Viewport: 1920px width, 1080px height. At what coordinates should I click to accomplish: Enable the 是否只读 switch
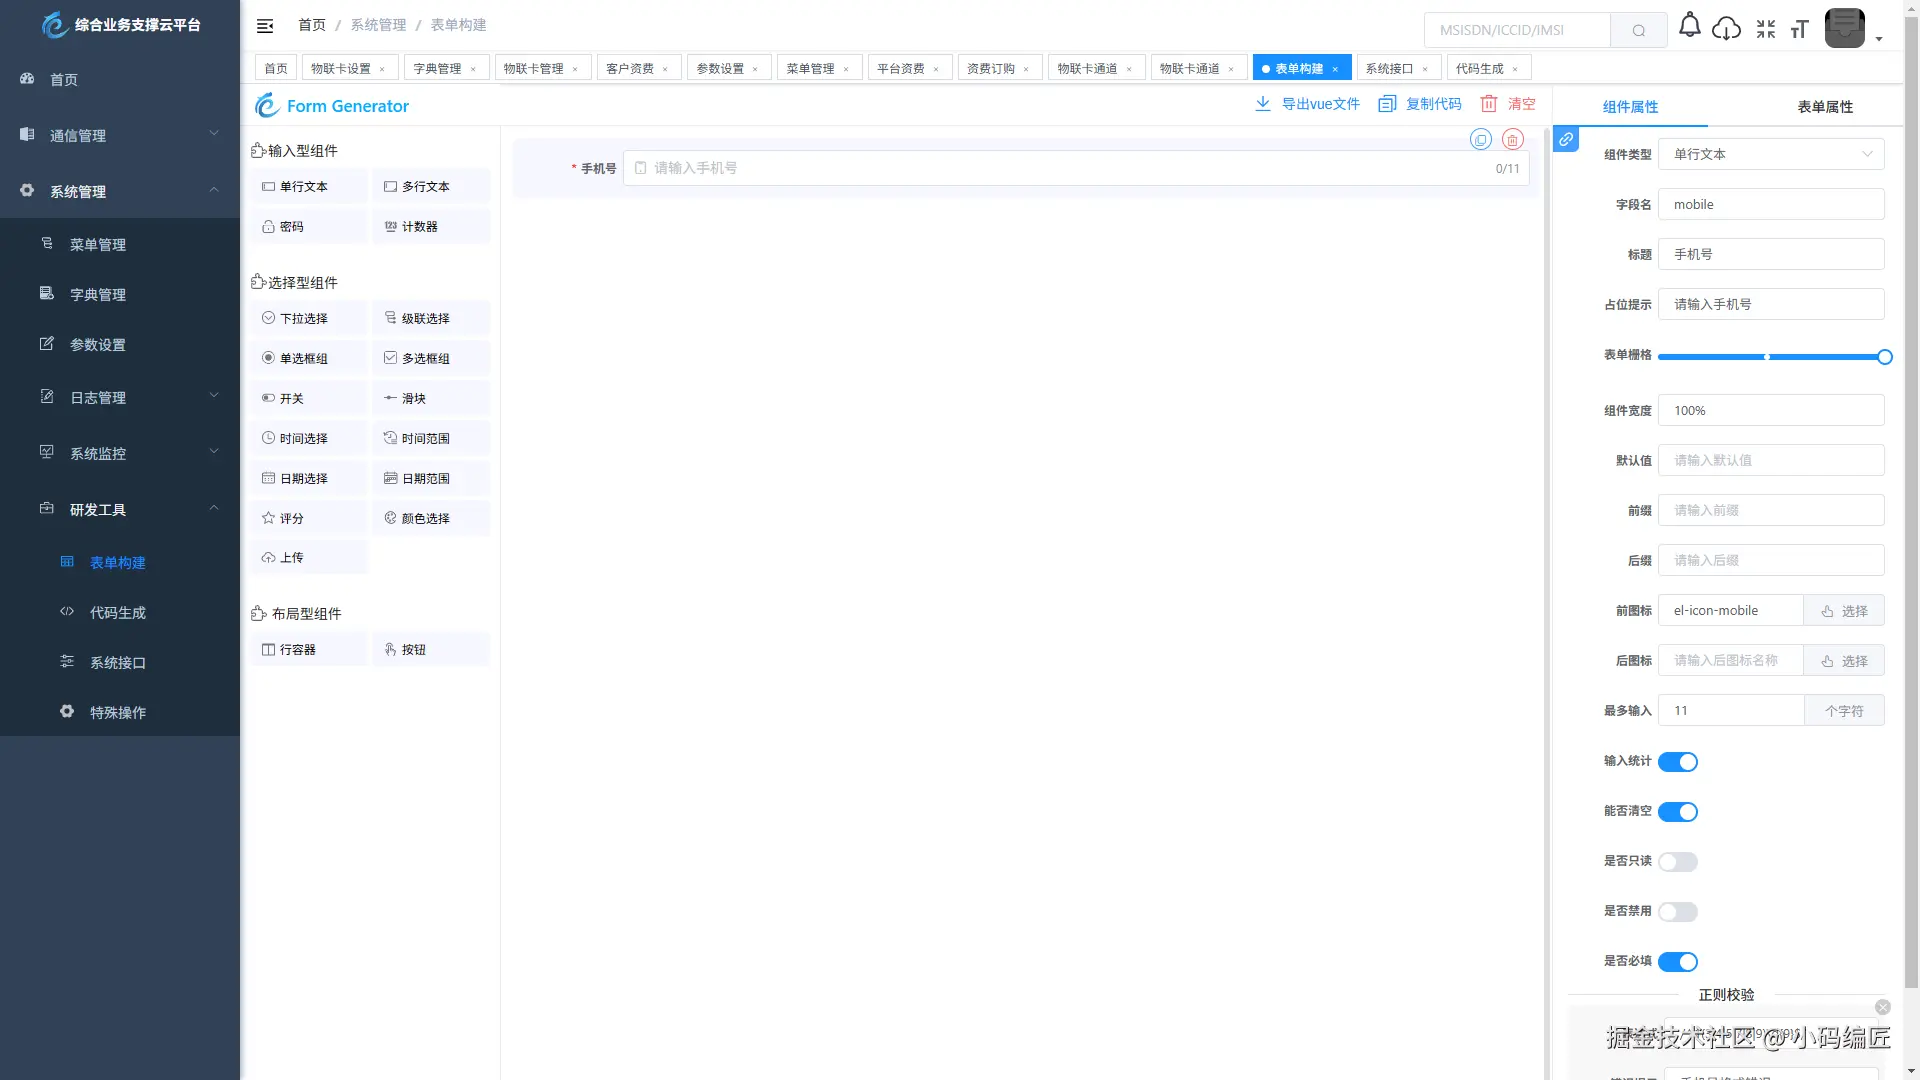point(1677,862)
